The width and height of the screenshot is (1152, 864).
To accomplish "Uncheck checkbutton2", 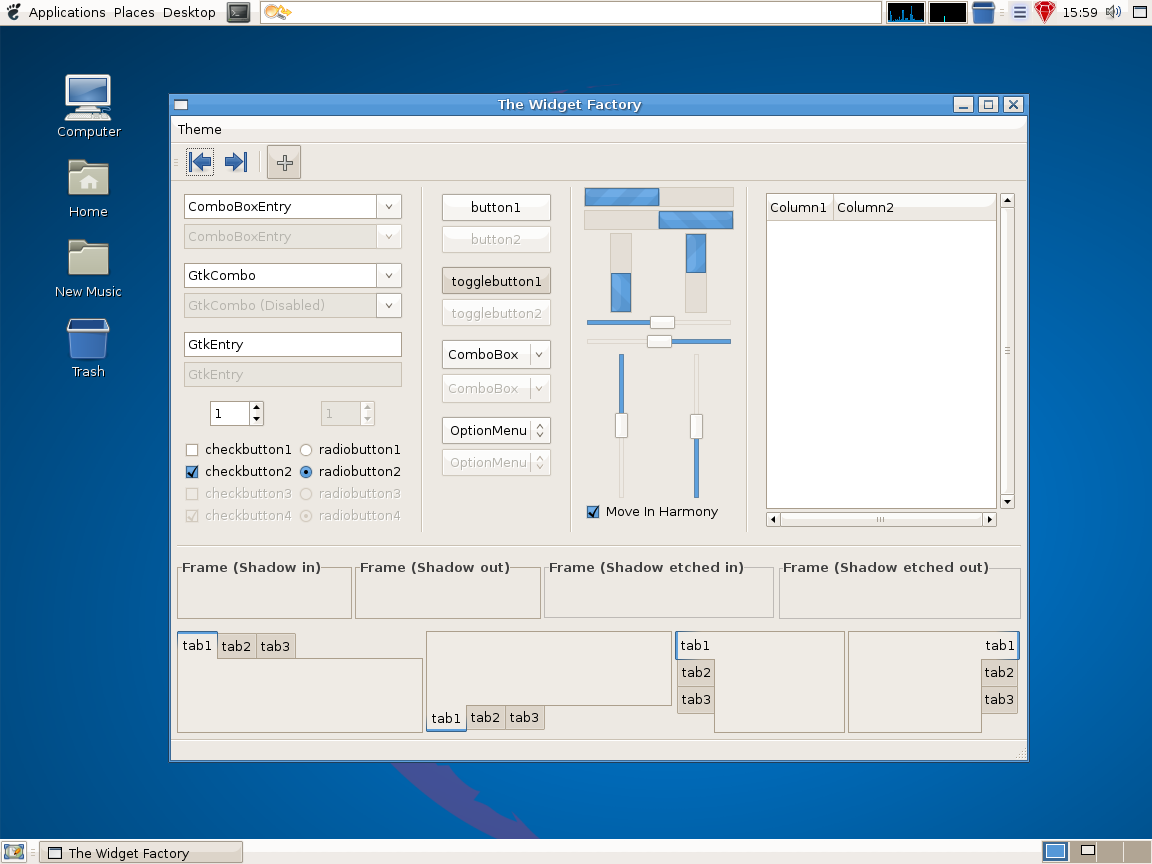I will tap(192, 472).
